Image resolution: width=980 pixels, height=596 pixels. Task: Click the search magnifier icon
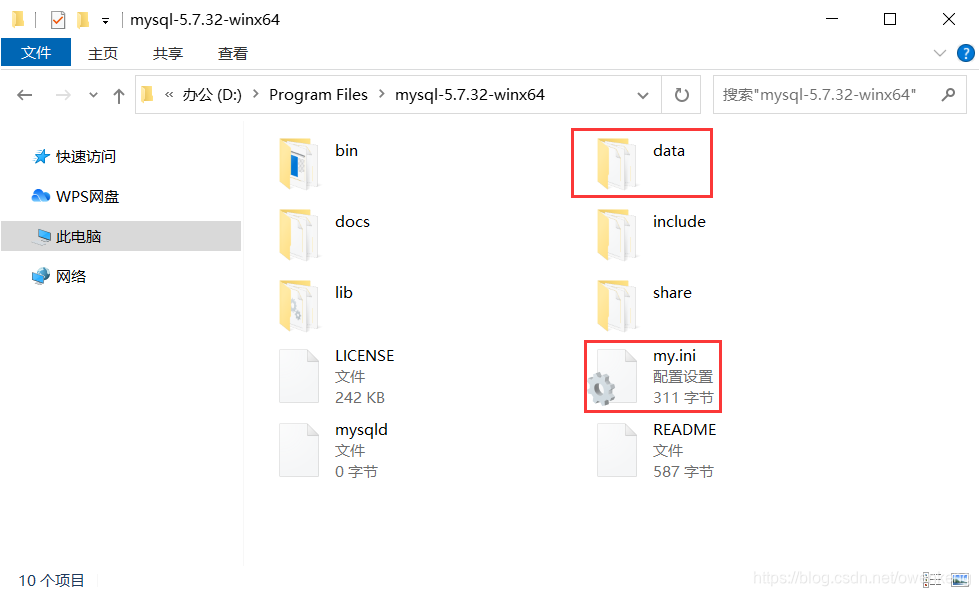click(948, 95)
